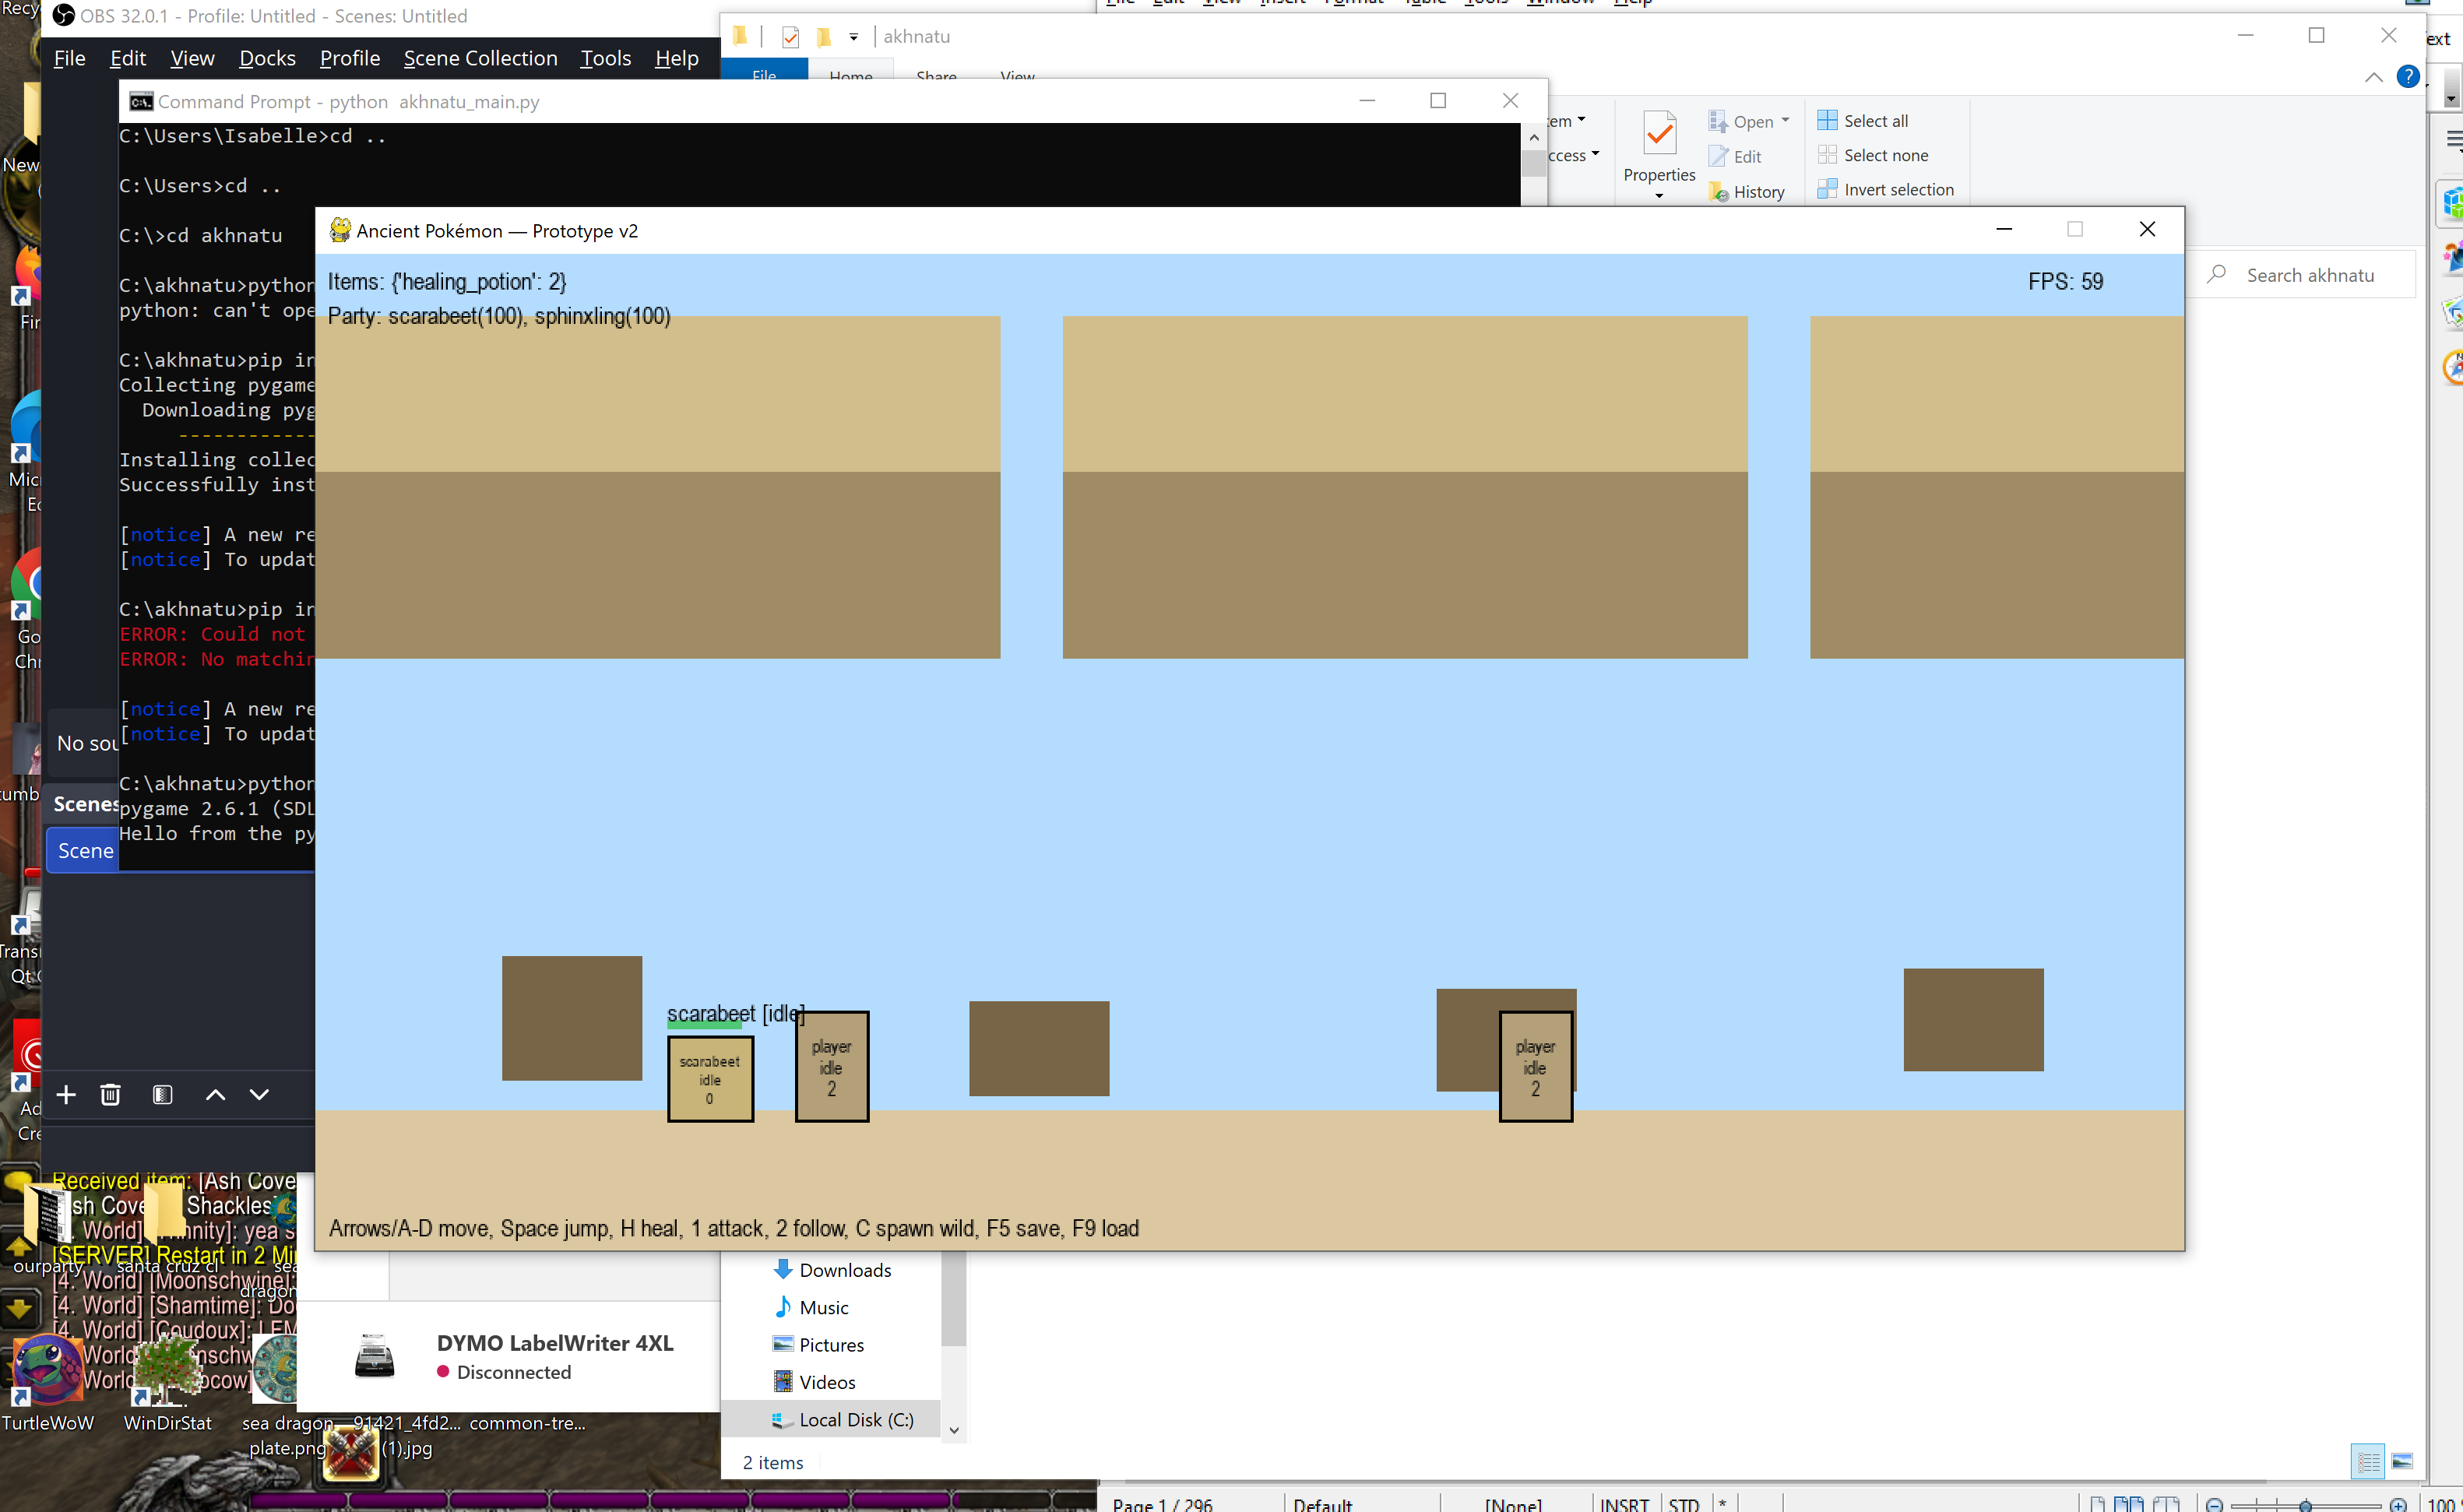Viewport: 2463px width, 1512px height.
Task: Switch to details view layout
Action: [2368, 1462]
